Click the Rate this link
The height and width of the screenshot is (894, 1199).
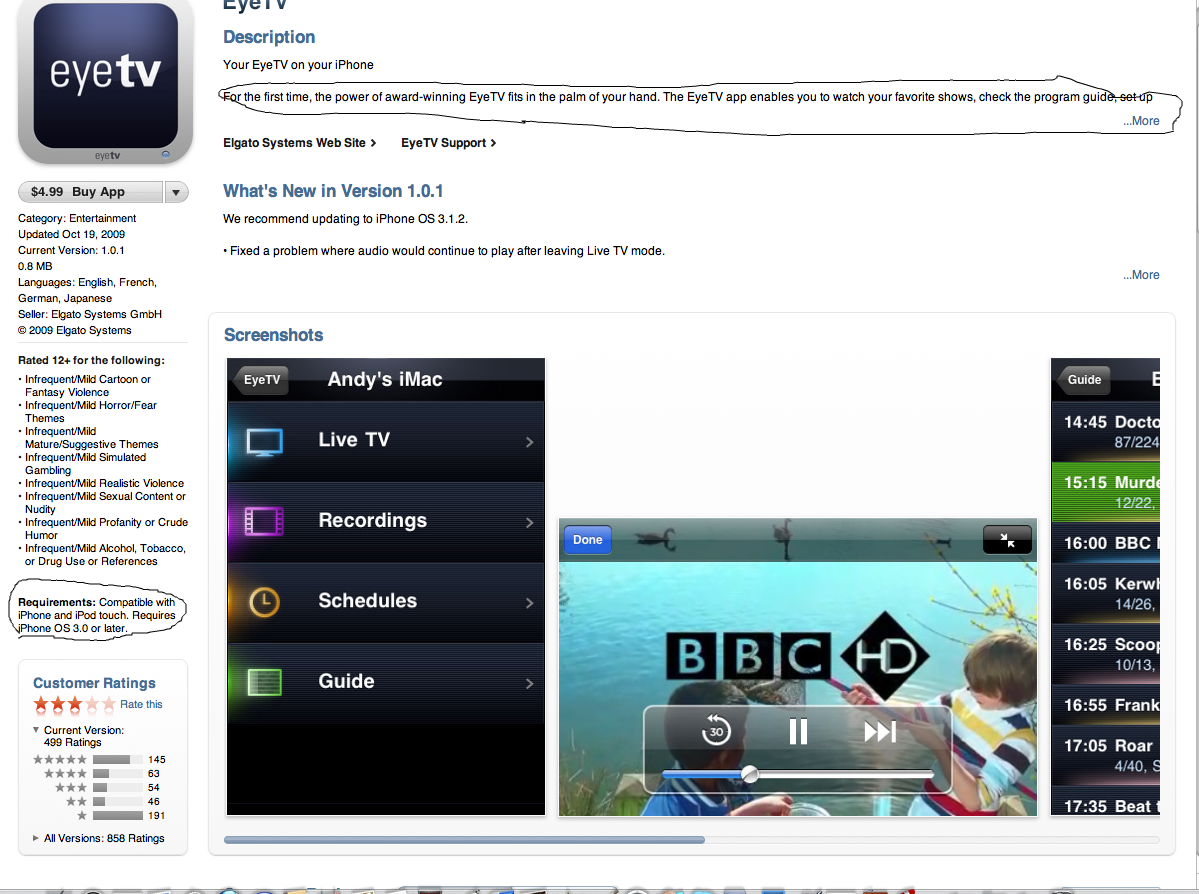(x=141, y=704)
